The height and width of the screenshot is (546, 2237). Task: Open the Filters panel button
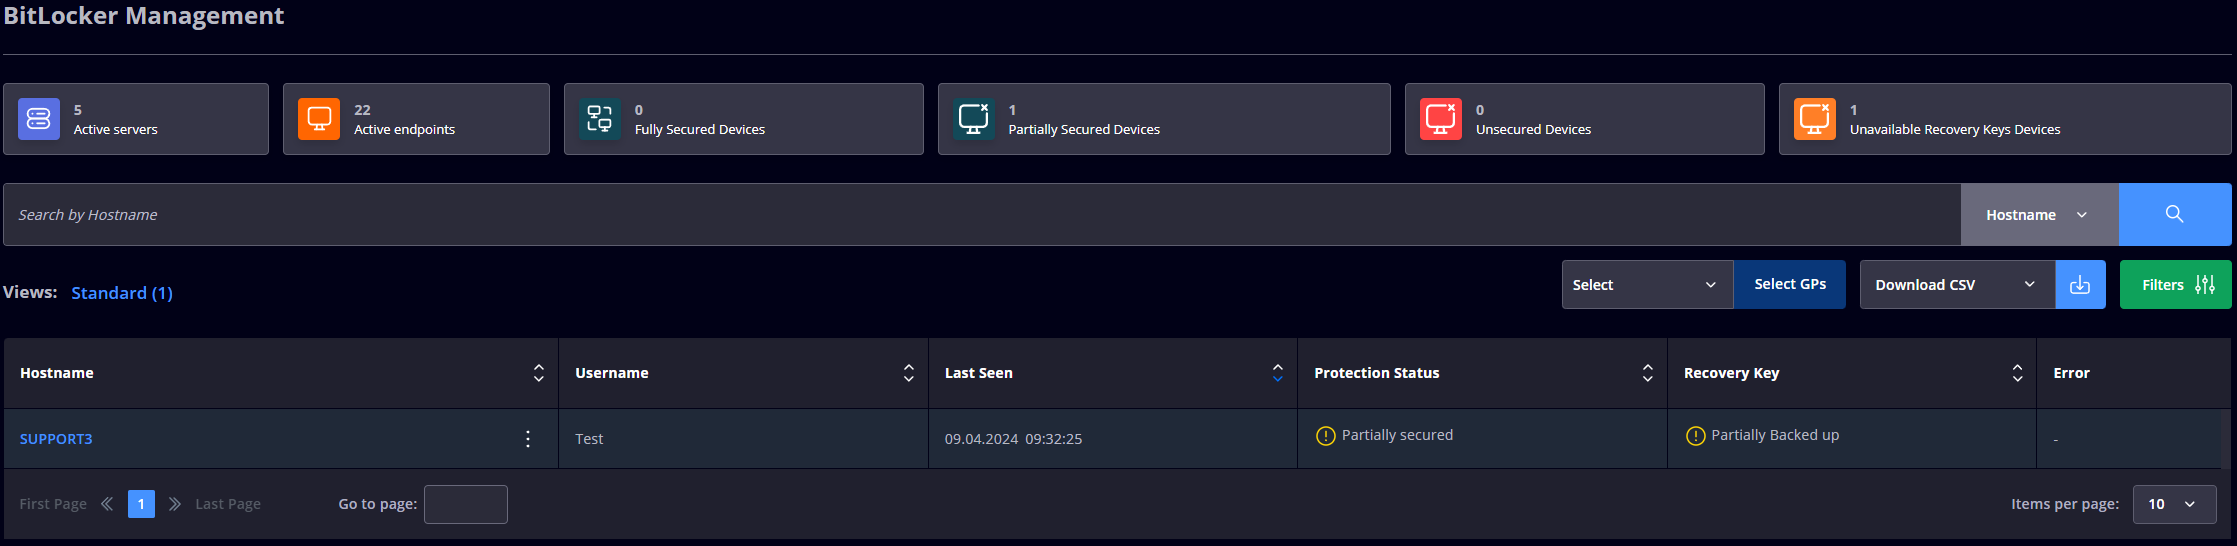tap(2176, 285)
